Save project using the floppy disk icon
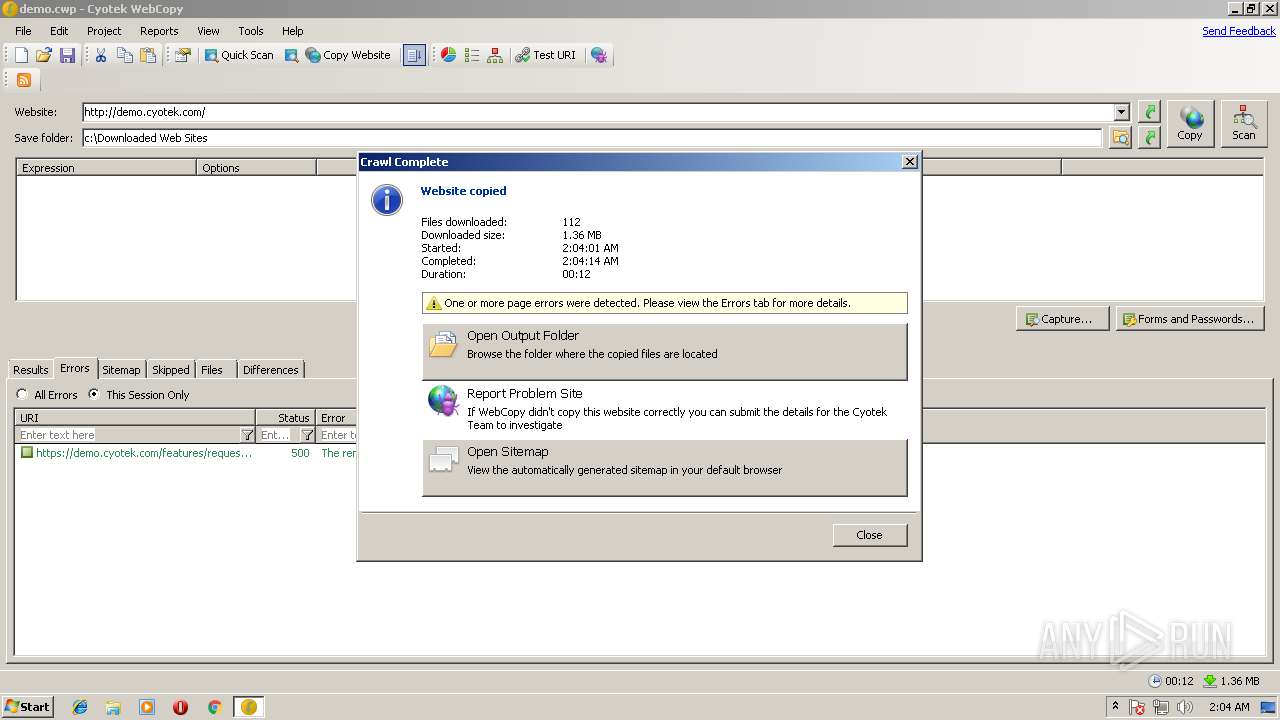This screenshot has width=1280, height=720. click(67, 55)
